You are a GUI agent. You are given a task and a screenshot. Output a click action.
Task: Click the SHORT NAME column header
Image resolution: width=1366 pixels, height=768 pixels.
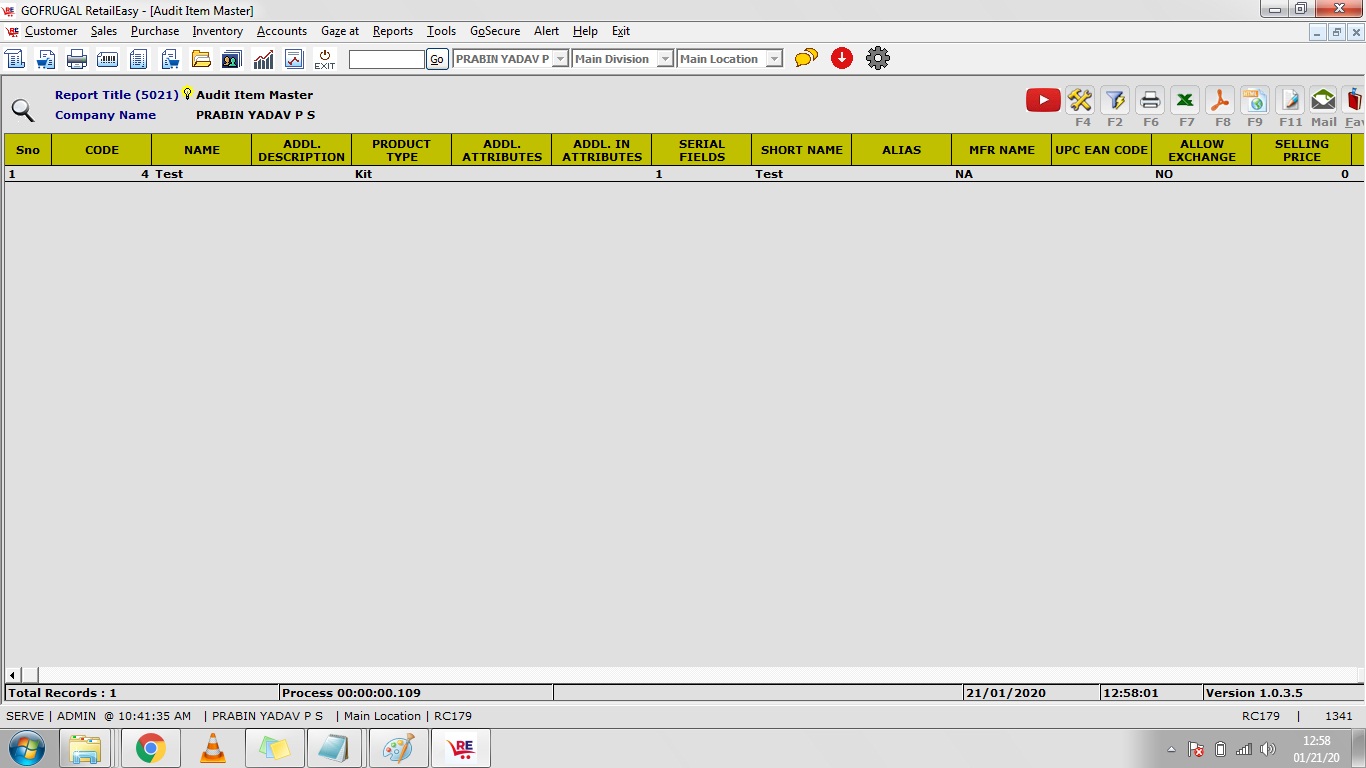pyautogui.click(x=802, y=150)
